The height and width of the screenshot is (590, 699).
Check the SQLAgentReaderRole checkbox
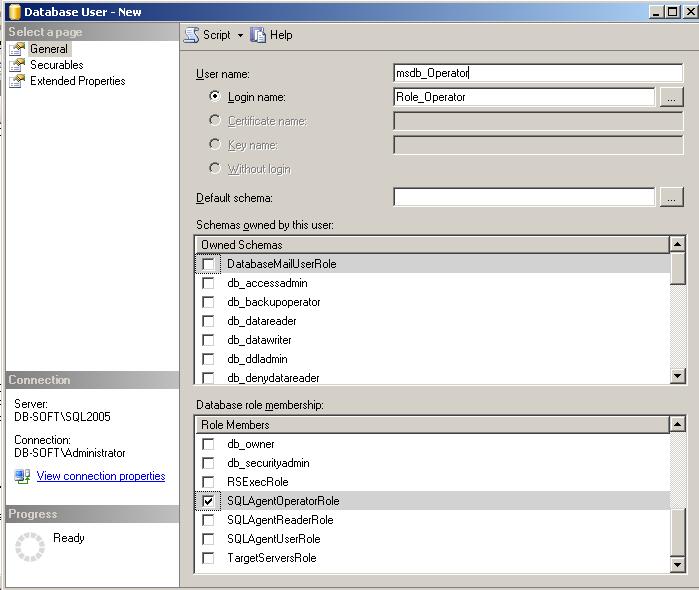point(208,520)
